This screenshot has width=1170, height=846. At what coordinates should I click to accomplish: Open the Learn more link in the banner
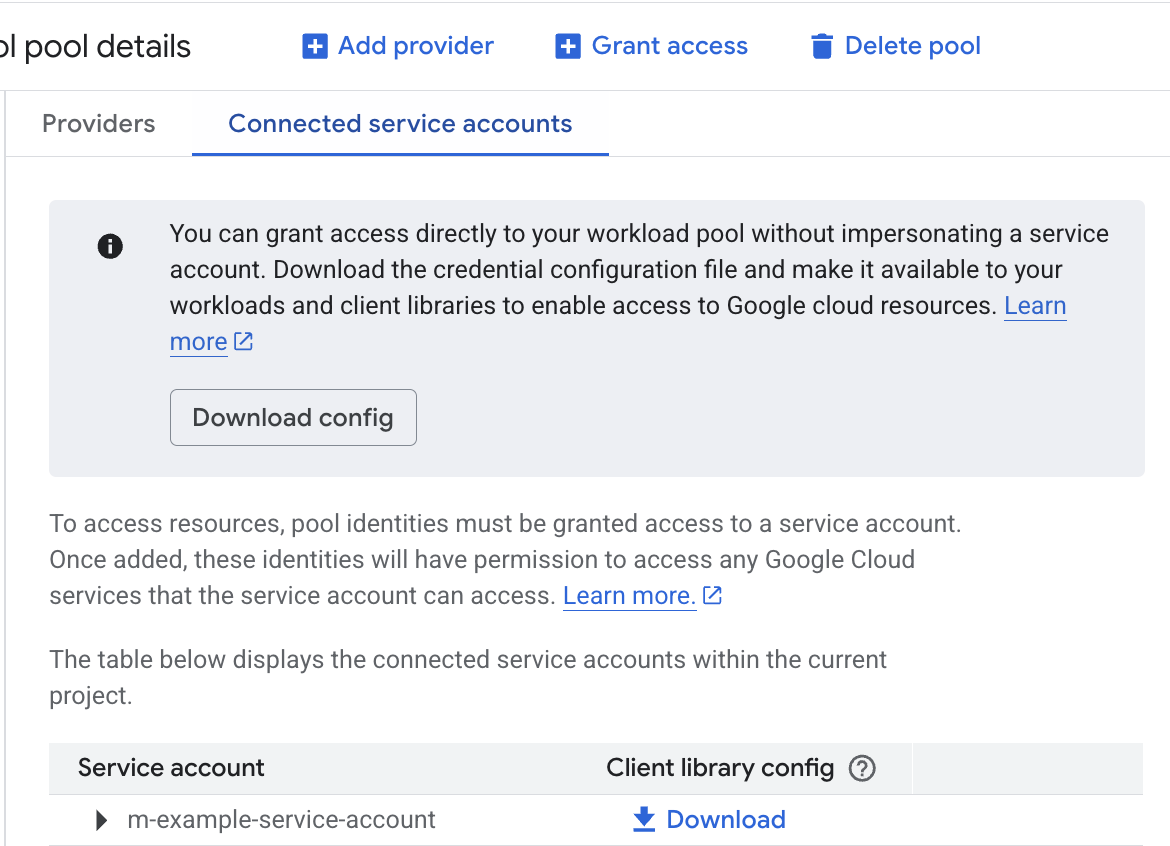(x=1034, y=305)
